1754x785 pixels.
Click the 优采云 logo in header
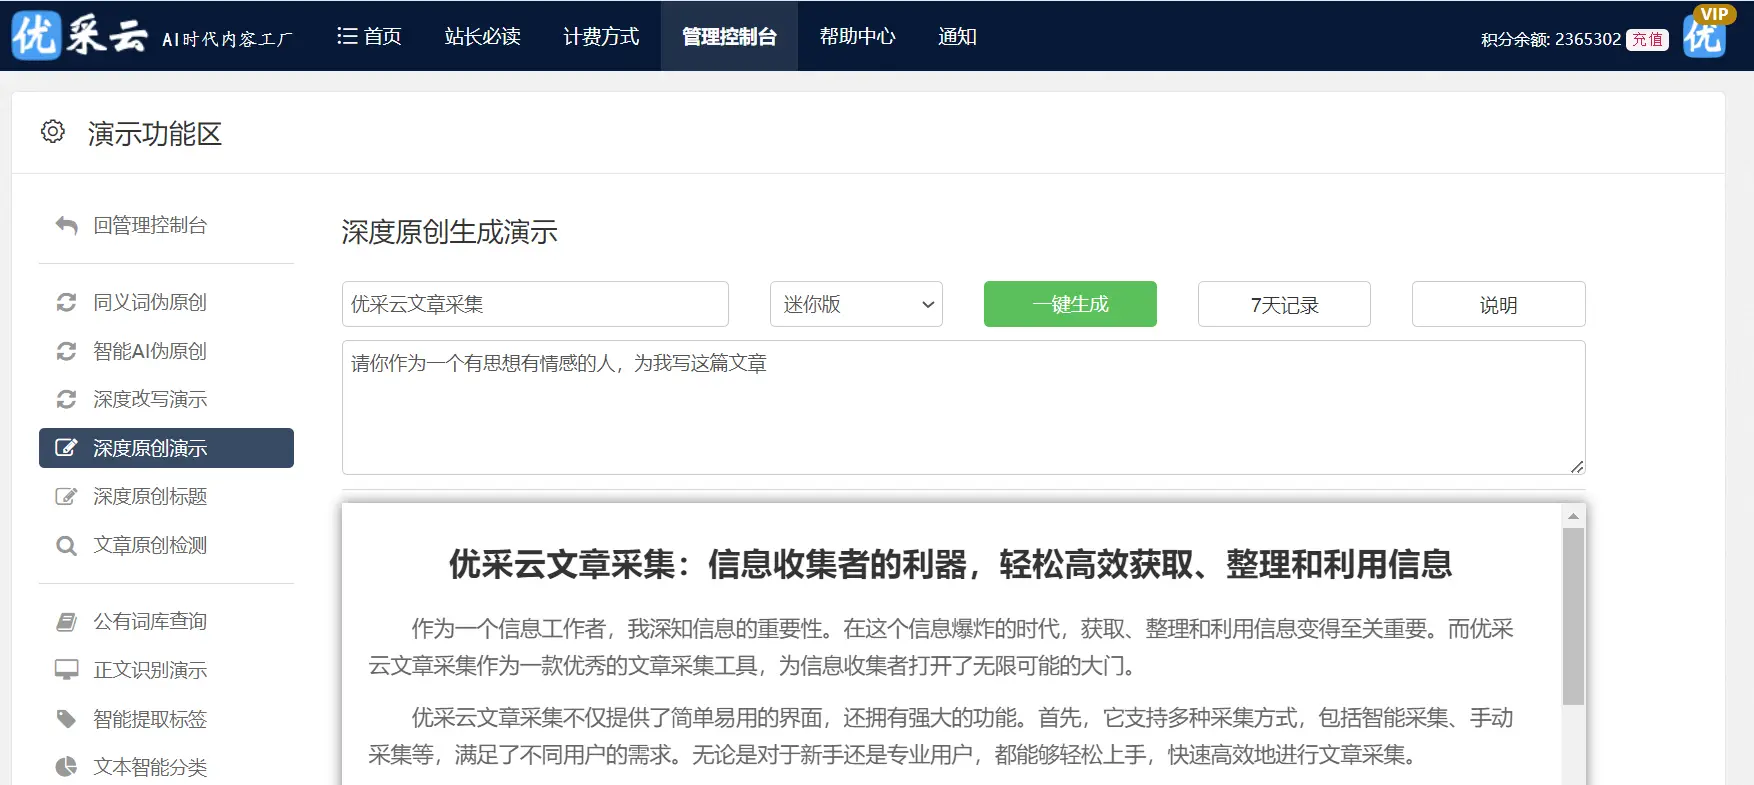(80, 36)
